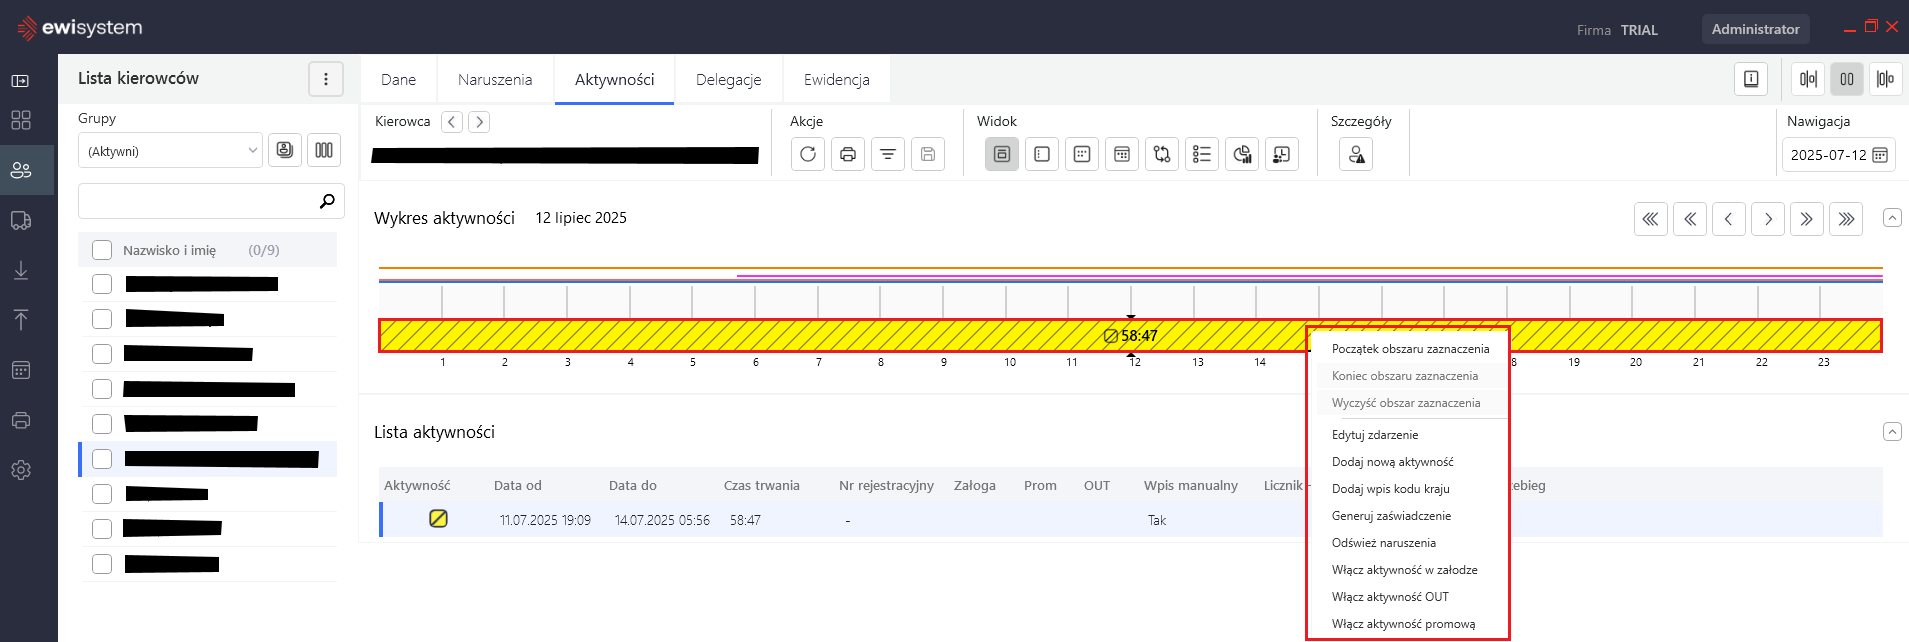Select 'Edytuj zdarzenie' from context menu
Viewport: 1909px width, 642px height.
pos(1375,435)
